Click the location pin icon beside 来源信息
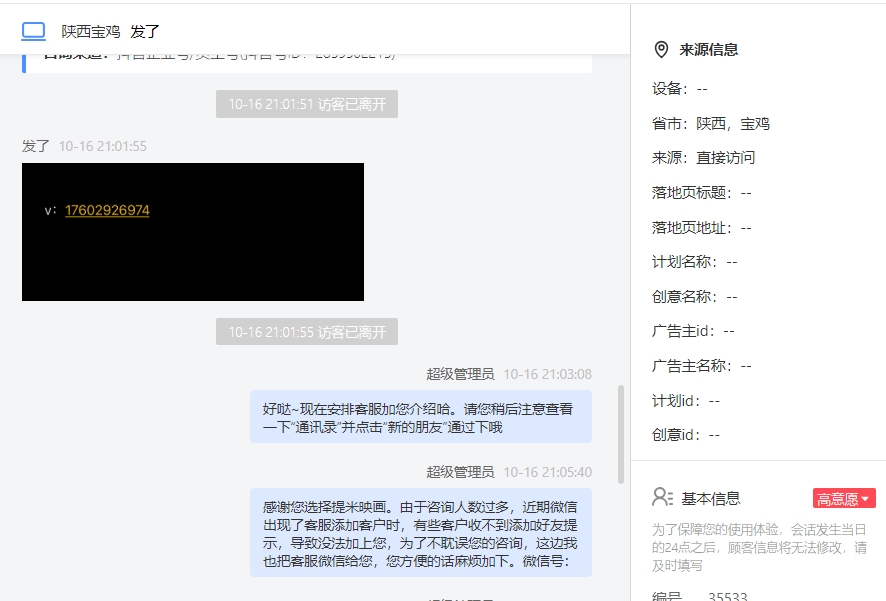Image resolution: width=886 pixels, height=601 pixels. coord(661,50)
